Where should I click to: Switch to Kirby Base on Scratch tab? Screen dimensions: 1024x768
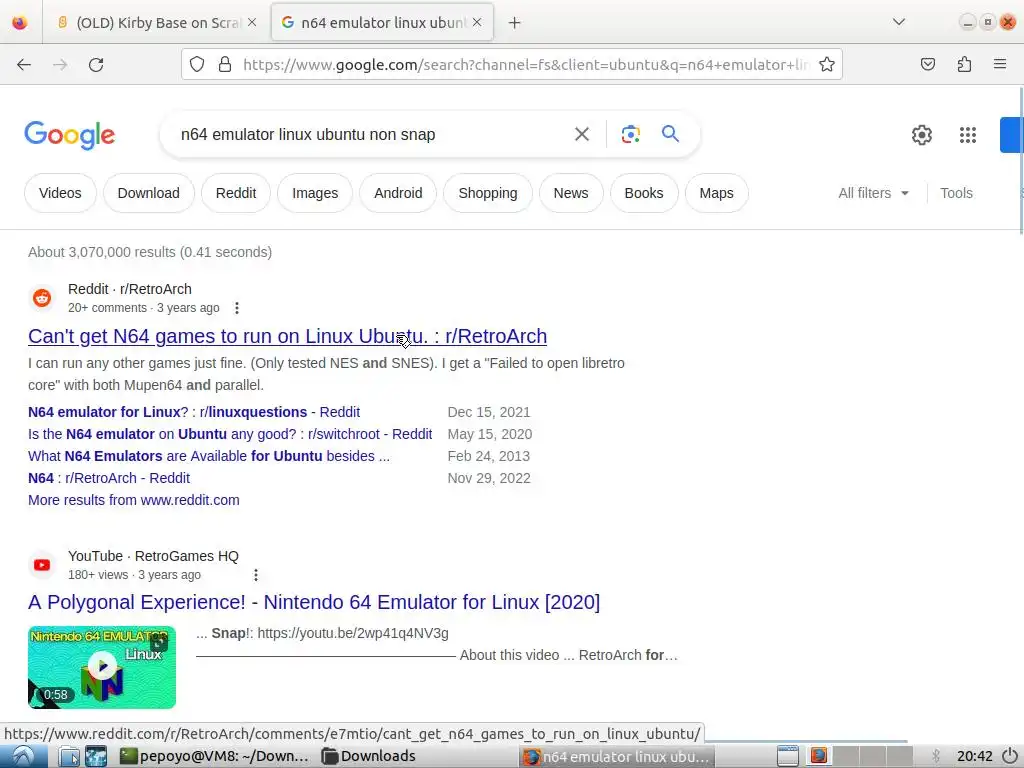coord(156,23)
